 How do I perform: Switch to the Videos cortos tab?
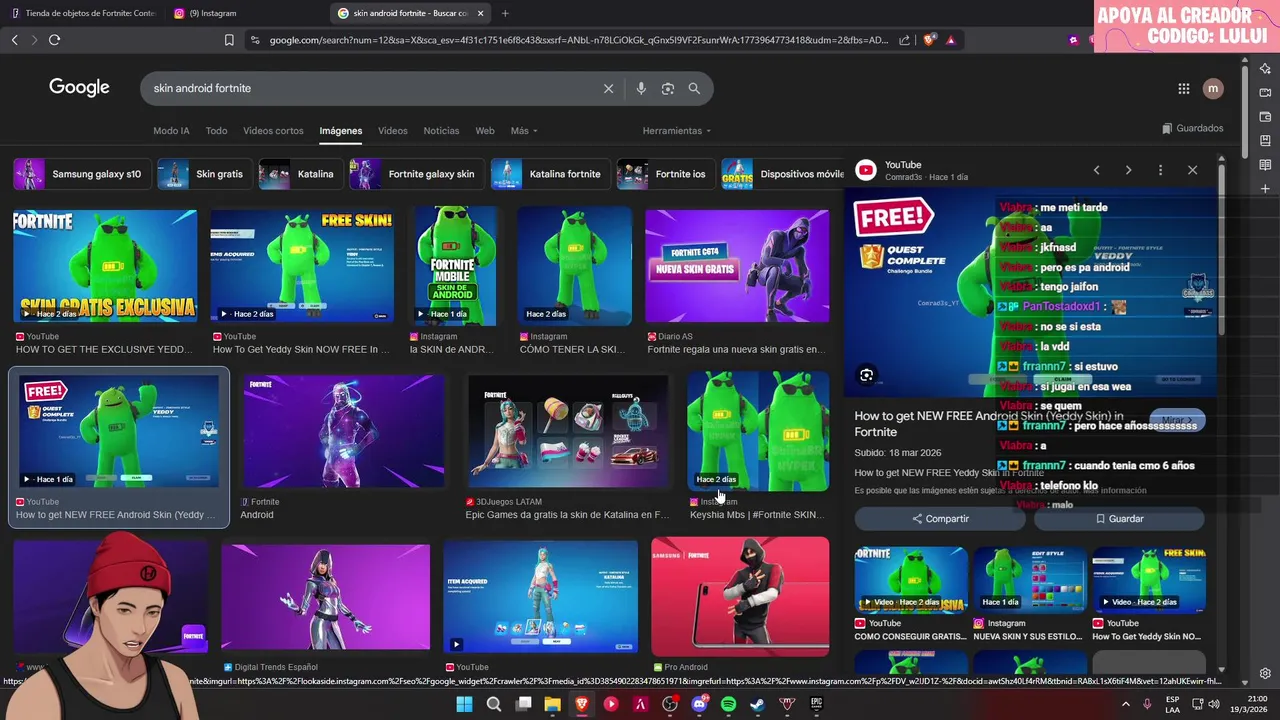(273, 131)
